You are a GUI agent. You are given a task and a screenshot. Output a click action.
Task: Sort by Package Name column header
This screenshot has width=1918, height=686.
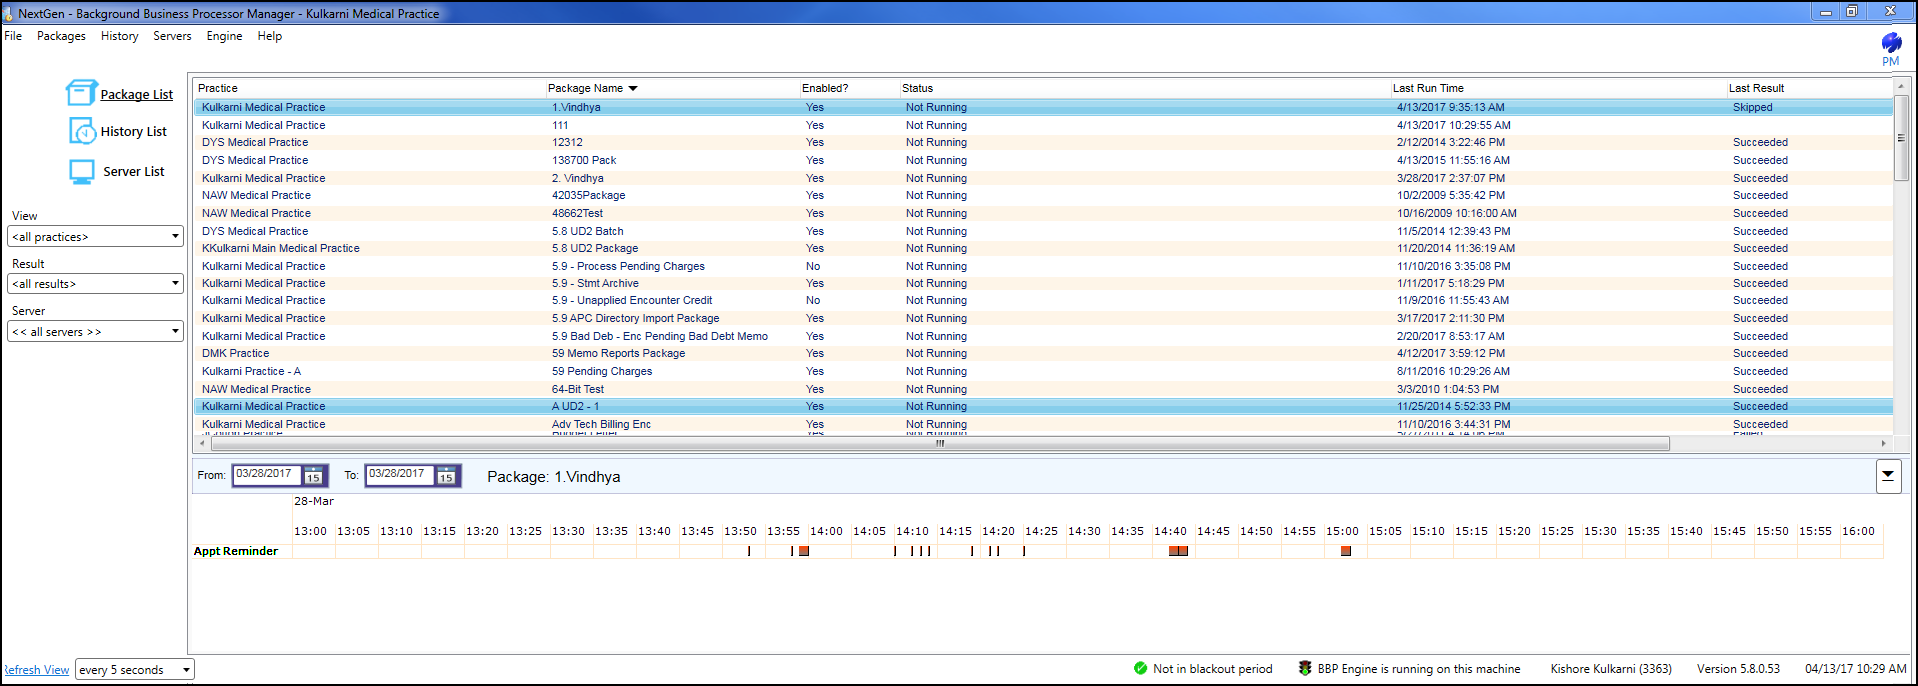point(592,88)
